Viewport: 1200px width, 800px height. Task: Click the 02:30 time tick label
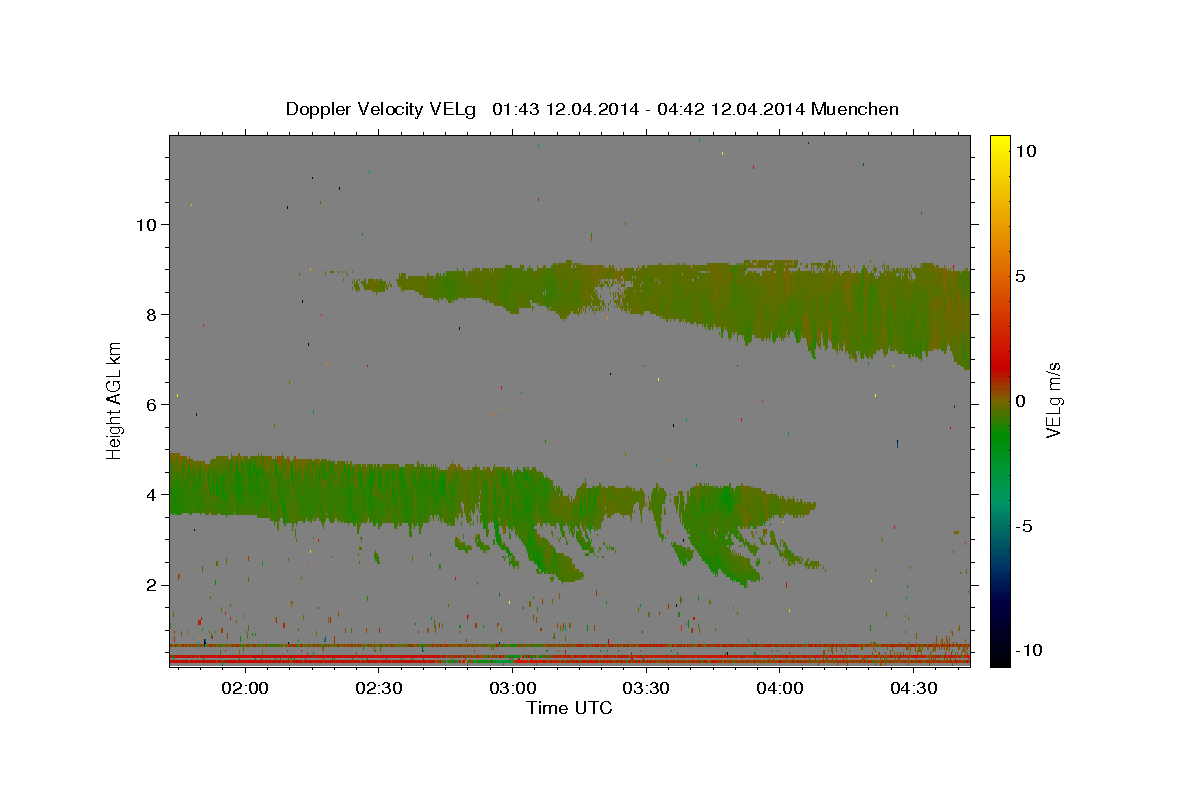pyautogui.click(x=378, y=689)
